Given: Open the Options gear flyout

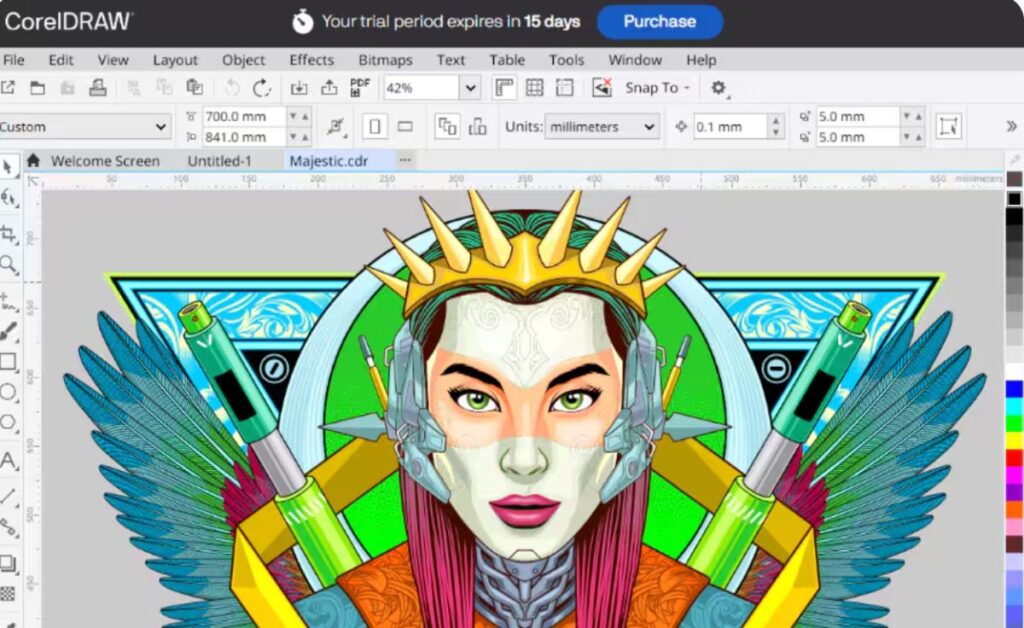Looking at the screenshot, I should (718, 87).
